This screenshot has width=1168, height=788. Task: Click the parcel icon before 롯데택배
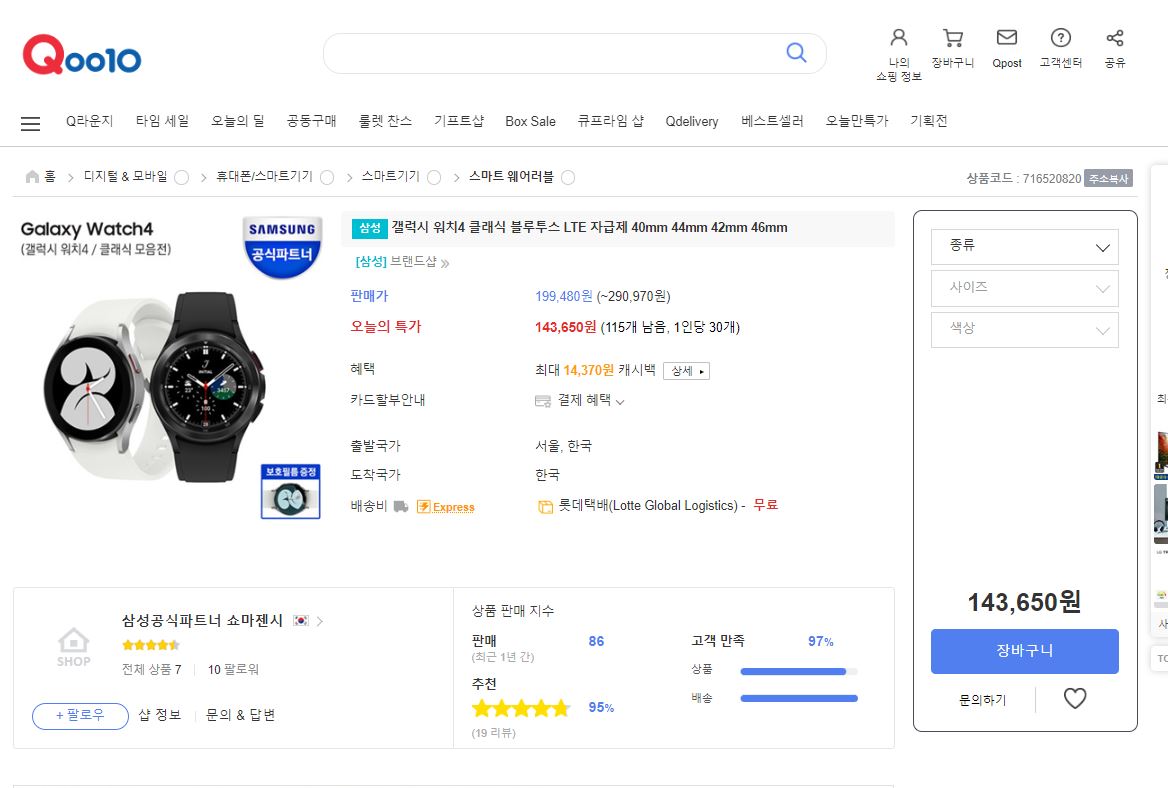tap(545, 506)
